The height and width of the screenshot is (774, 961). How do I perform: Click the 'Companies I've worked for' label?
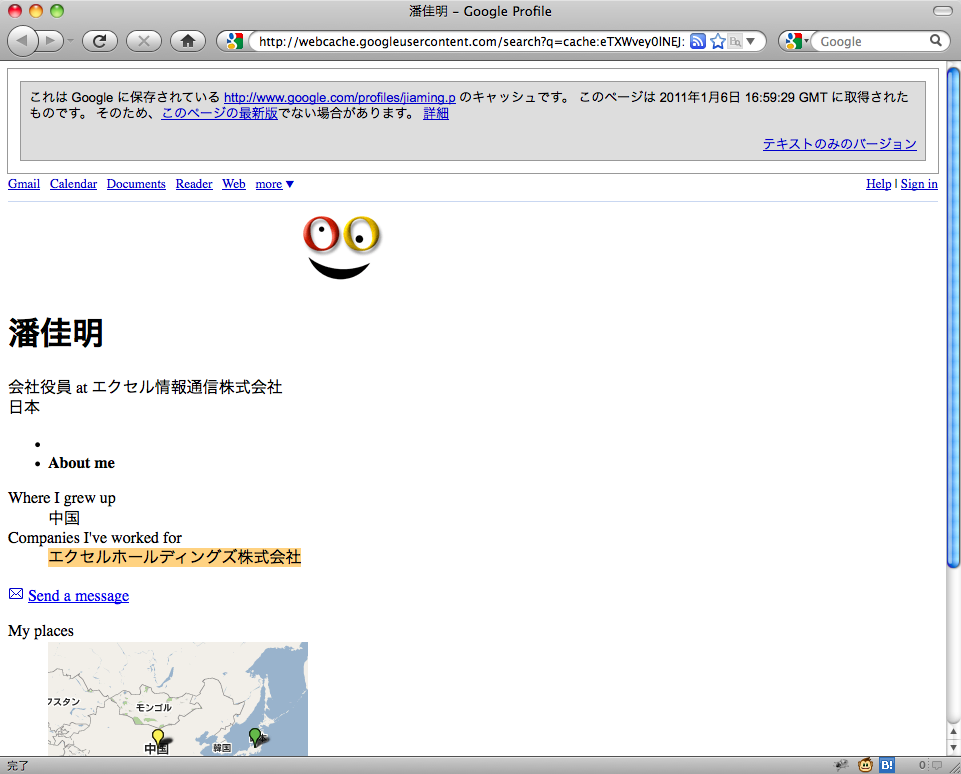(95, 537)
